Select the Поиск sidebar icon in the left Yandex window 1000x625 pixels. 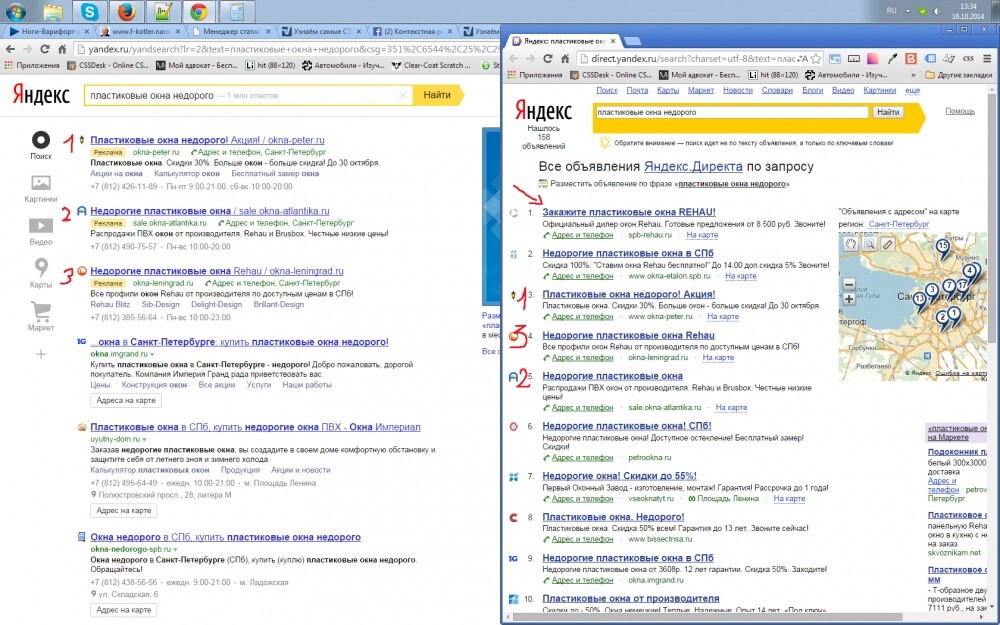(41, 140)
